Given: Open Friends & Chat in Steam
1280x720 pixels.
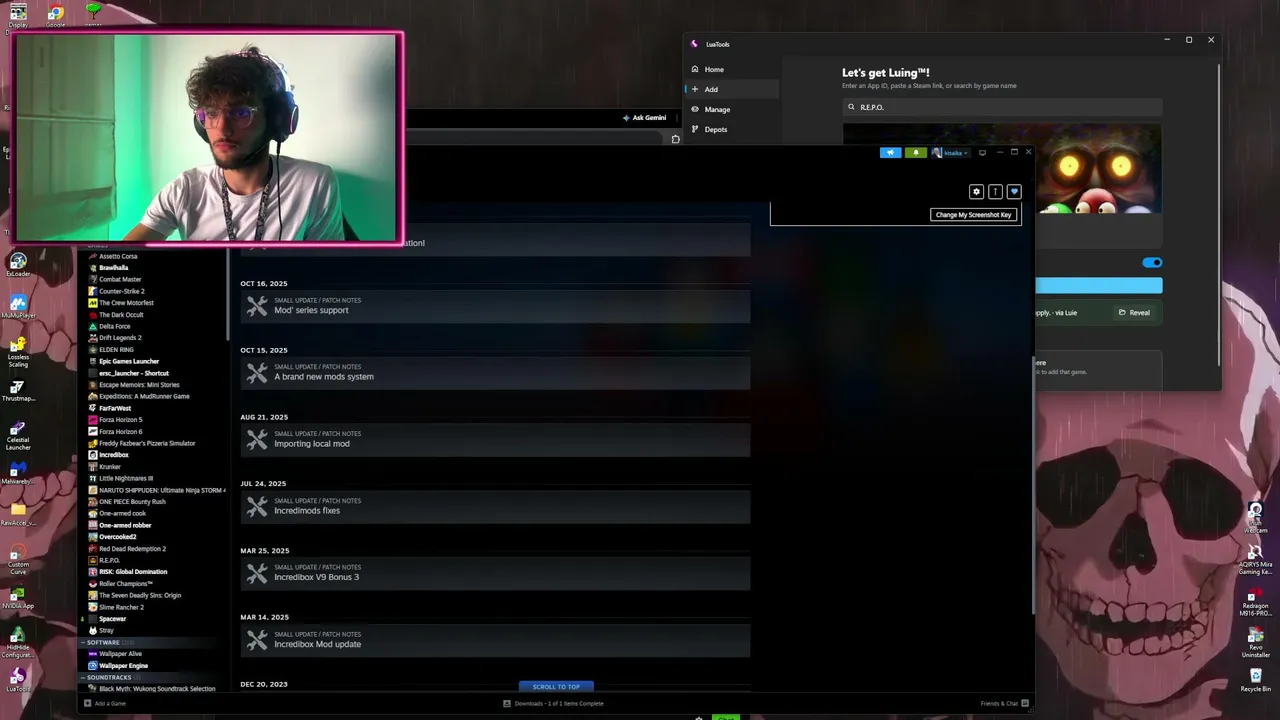Looking at the screenshot, I should 1004,703.
